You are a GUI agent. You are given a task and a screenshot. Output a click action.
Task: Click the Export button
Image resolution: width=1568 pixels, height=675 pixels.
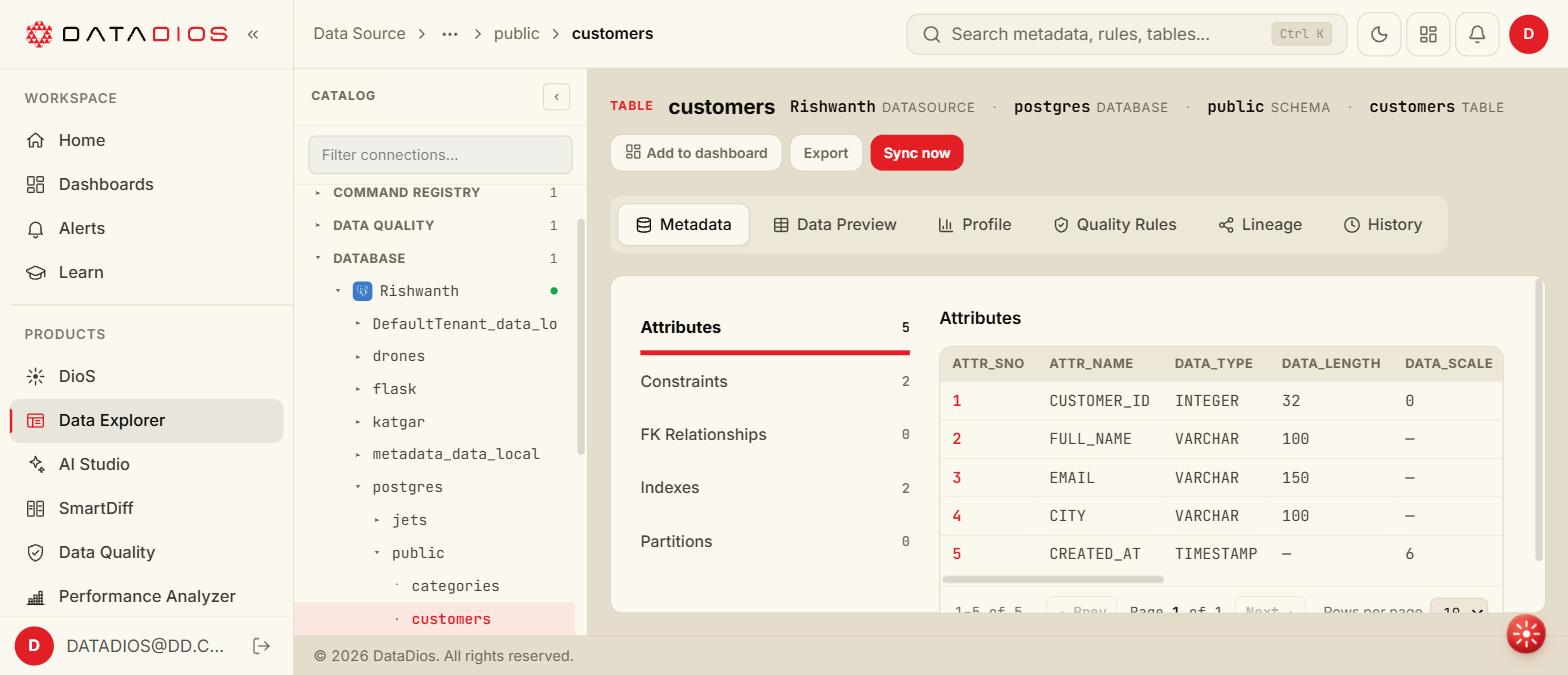(x=826, y=153)
